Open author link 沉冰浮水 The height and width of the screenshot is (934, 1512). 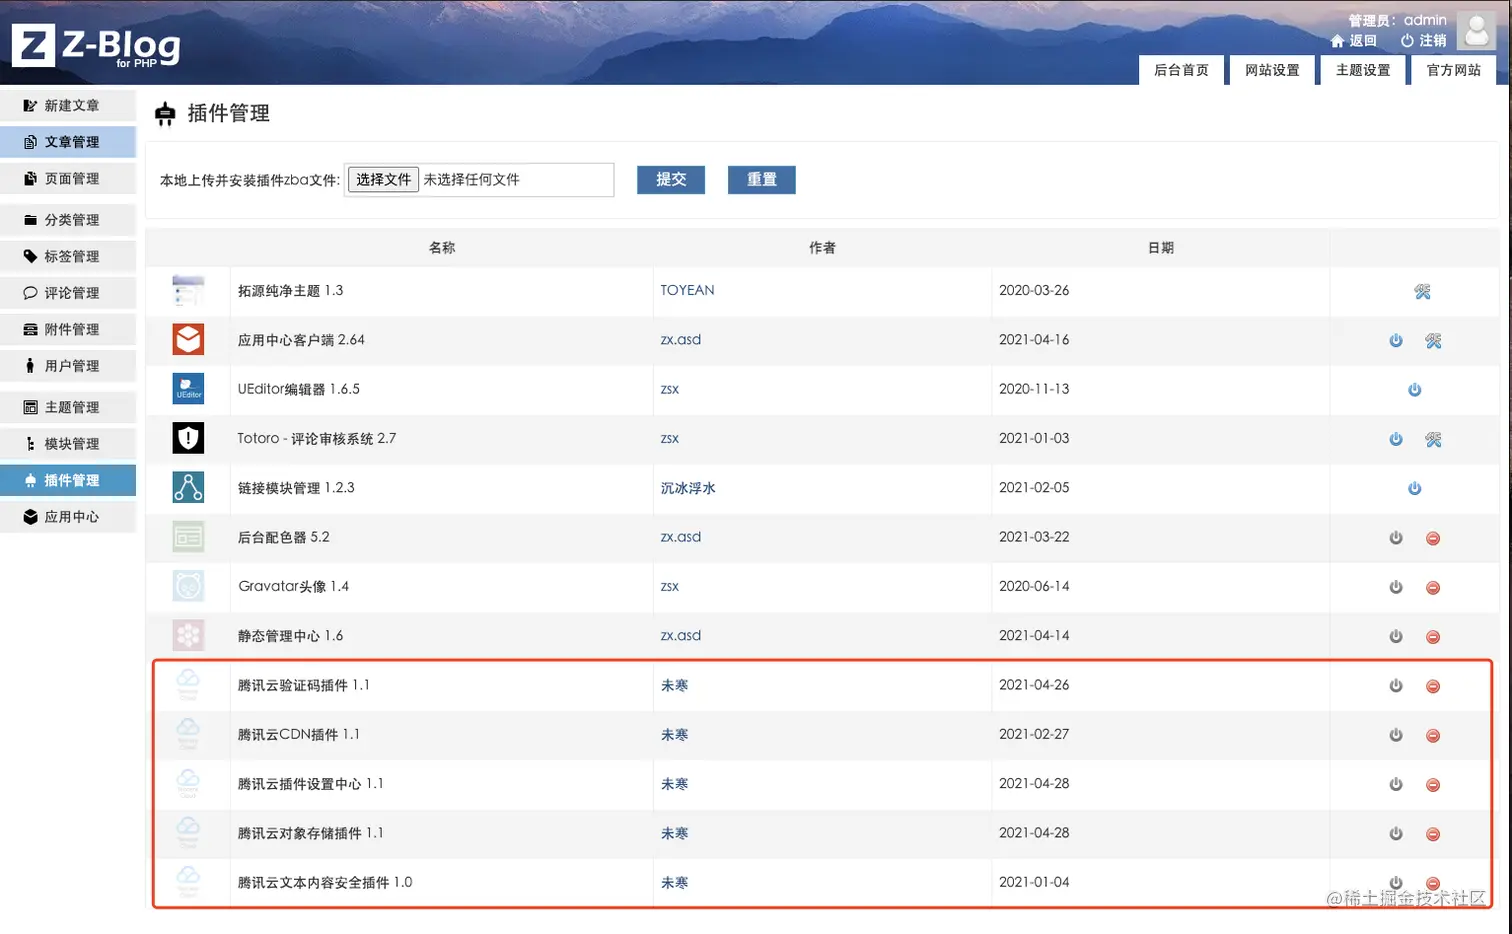[688, 488]
